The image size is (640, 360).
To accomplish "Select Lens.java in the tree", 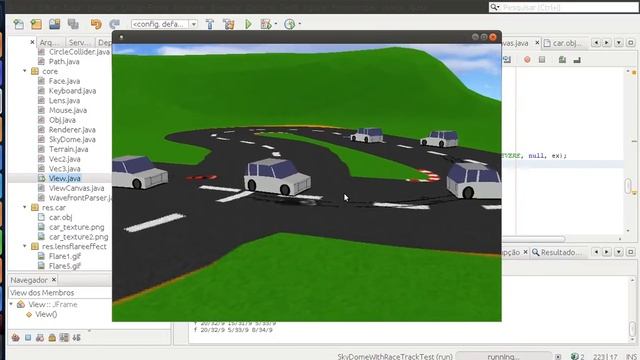I will coord(64,101).
